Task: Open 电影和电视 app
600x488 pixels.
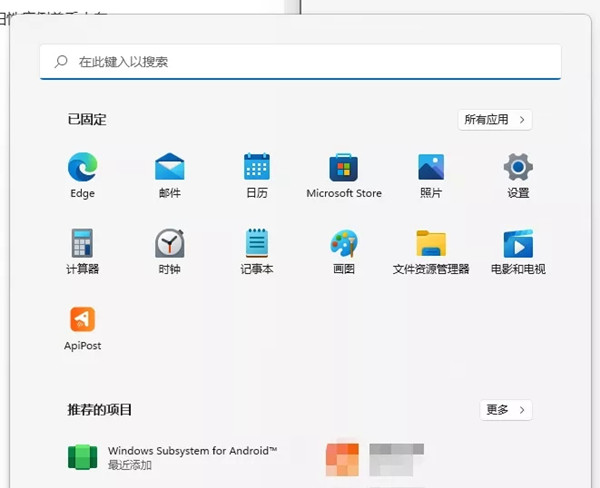Action: pyautogui.click(x=518, y=244)
